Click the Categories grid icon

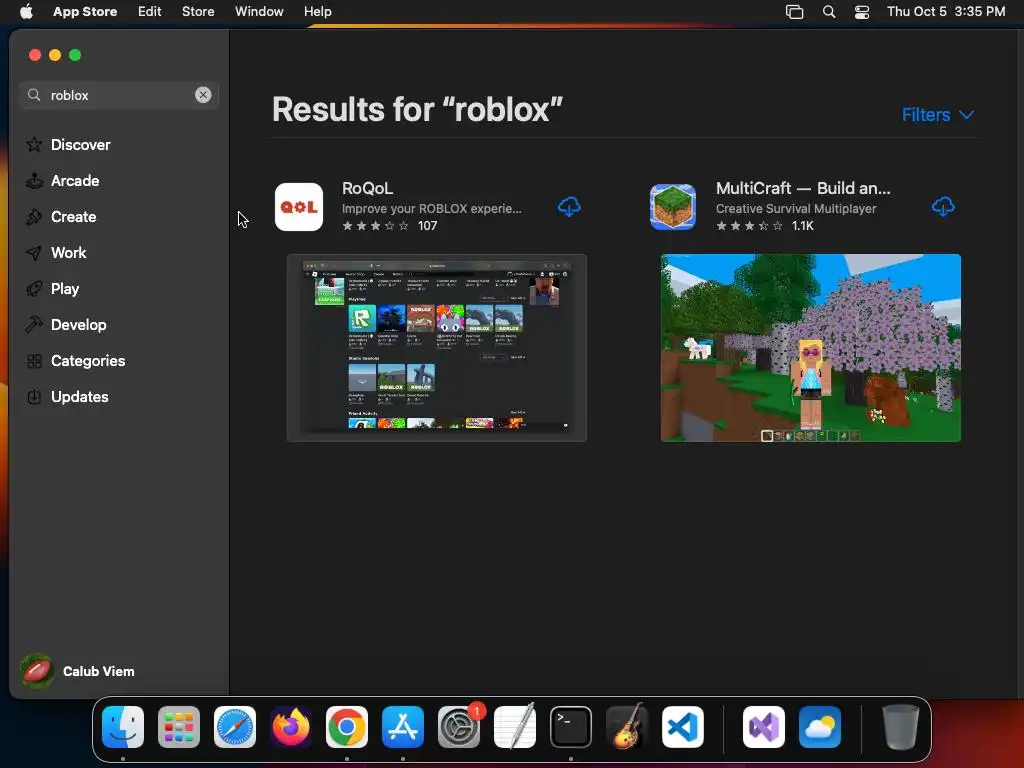click(34, 360)
